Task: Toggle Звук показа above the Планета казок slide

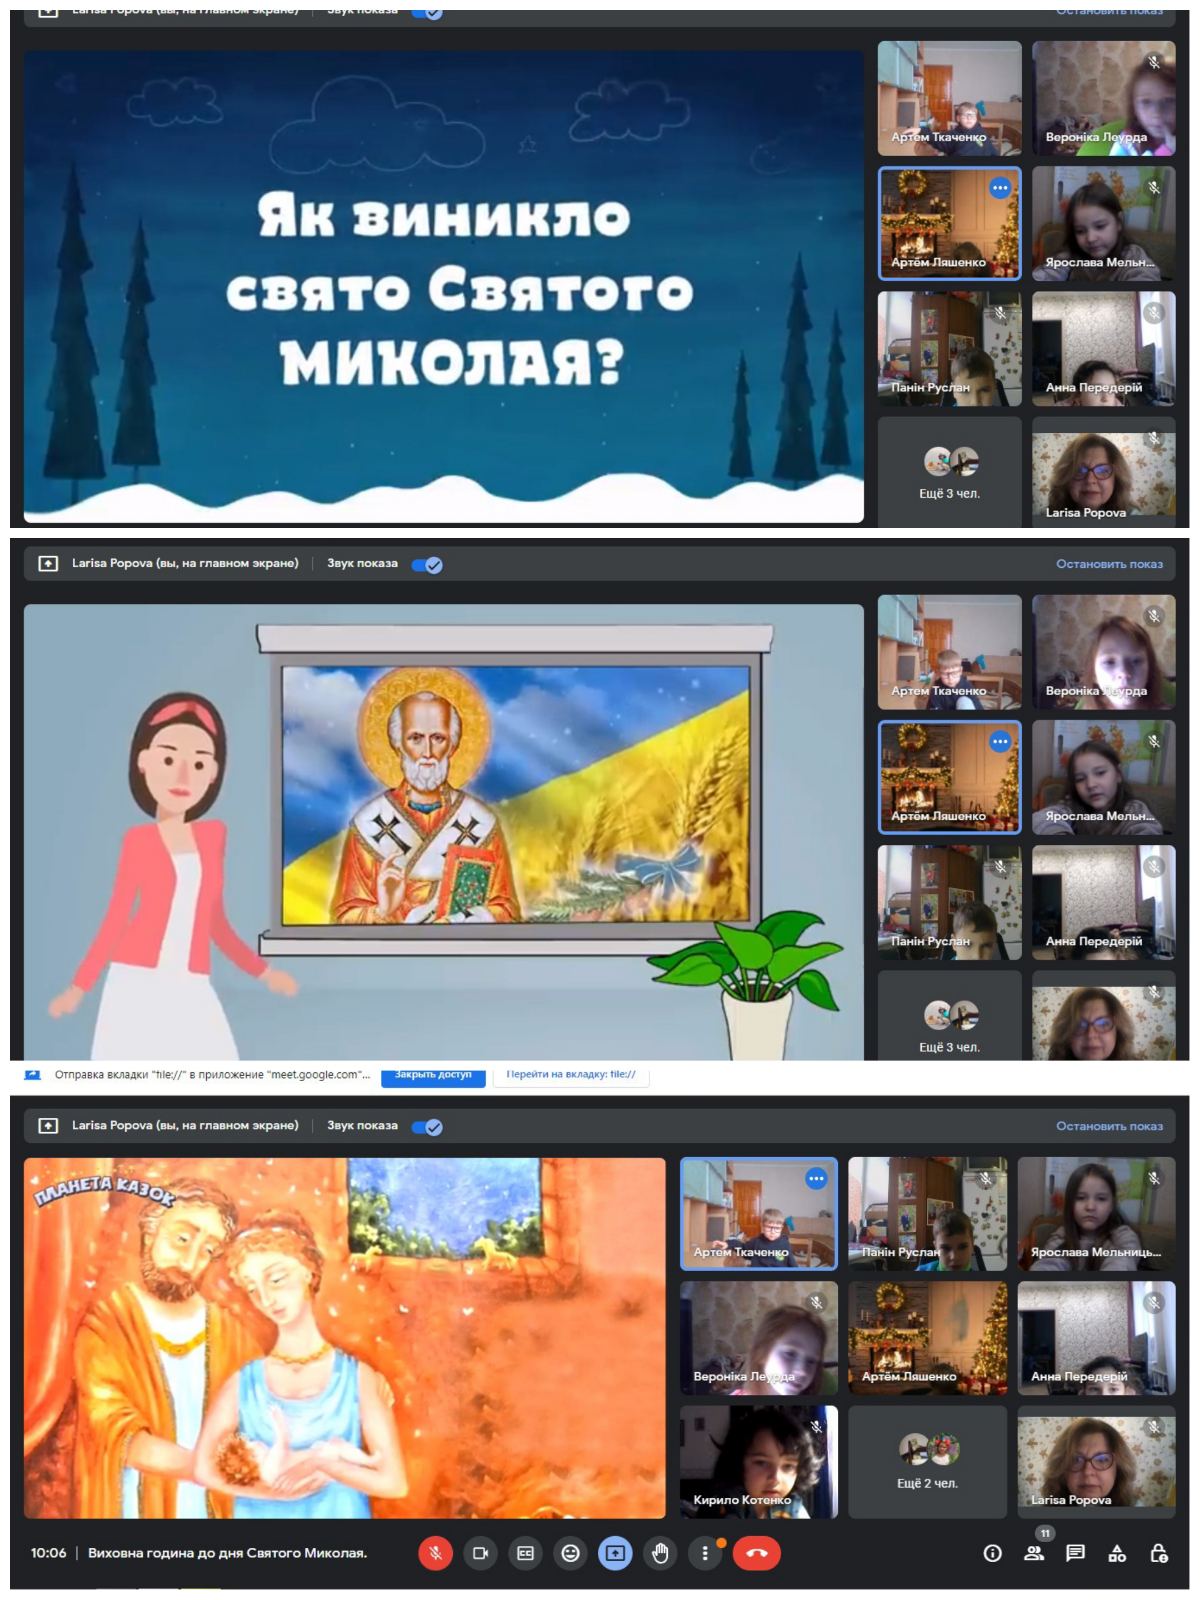Action: 427,1127
